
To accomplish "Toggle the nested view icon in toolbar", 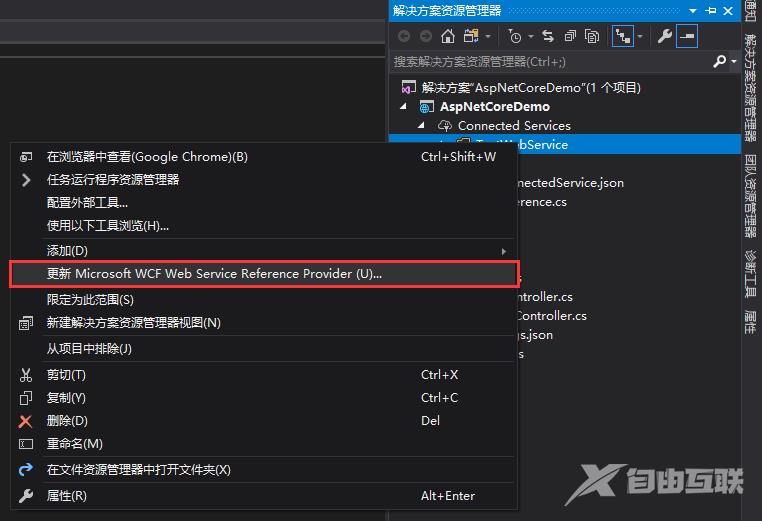I will coord(623,36).
